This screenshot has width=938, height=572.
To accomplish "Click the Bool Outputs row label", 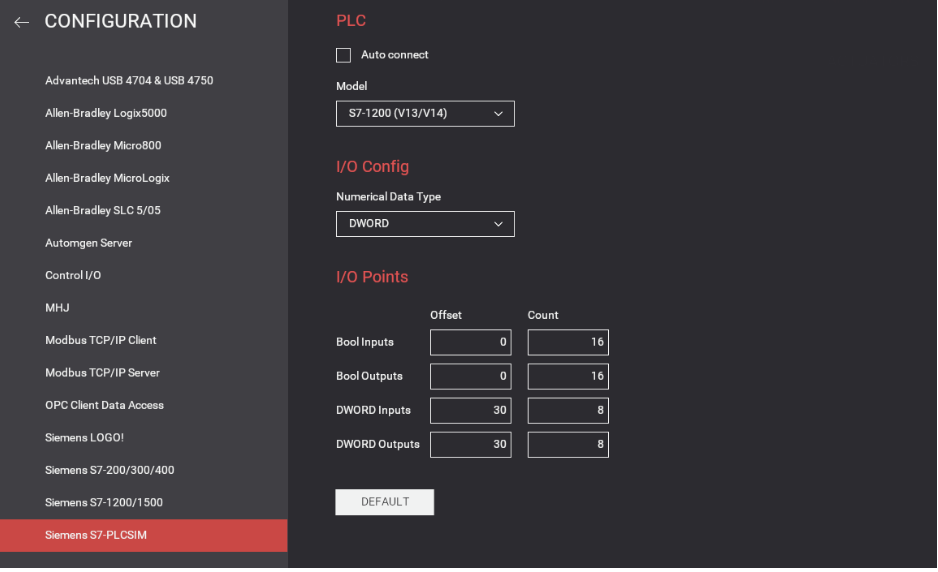I will tap(369, 376).
